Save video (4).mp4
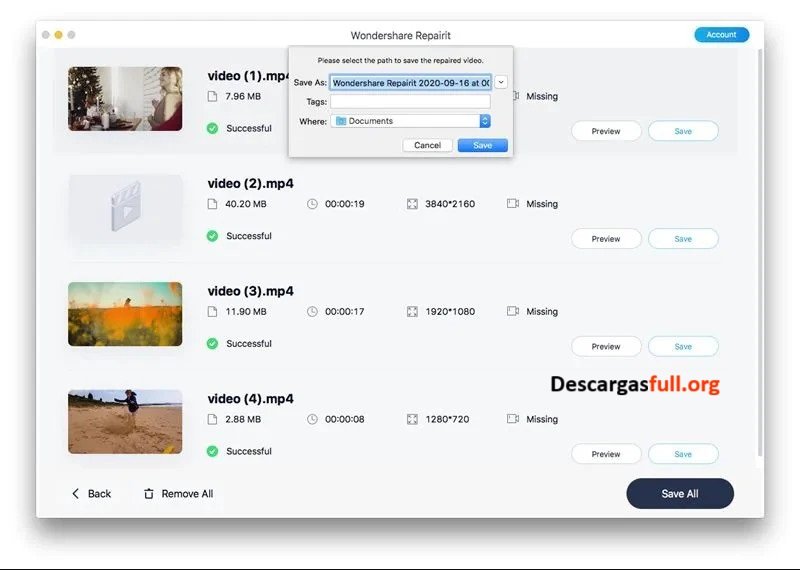Viewport: 800px width, 570px height. click(x=683, y=454)
